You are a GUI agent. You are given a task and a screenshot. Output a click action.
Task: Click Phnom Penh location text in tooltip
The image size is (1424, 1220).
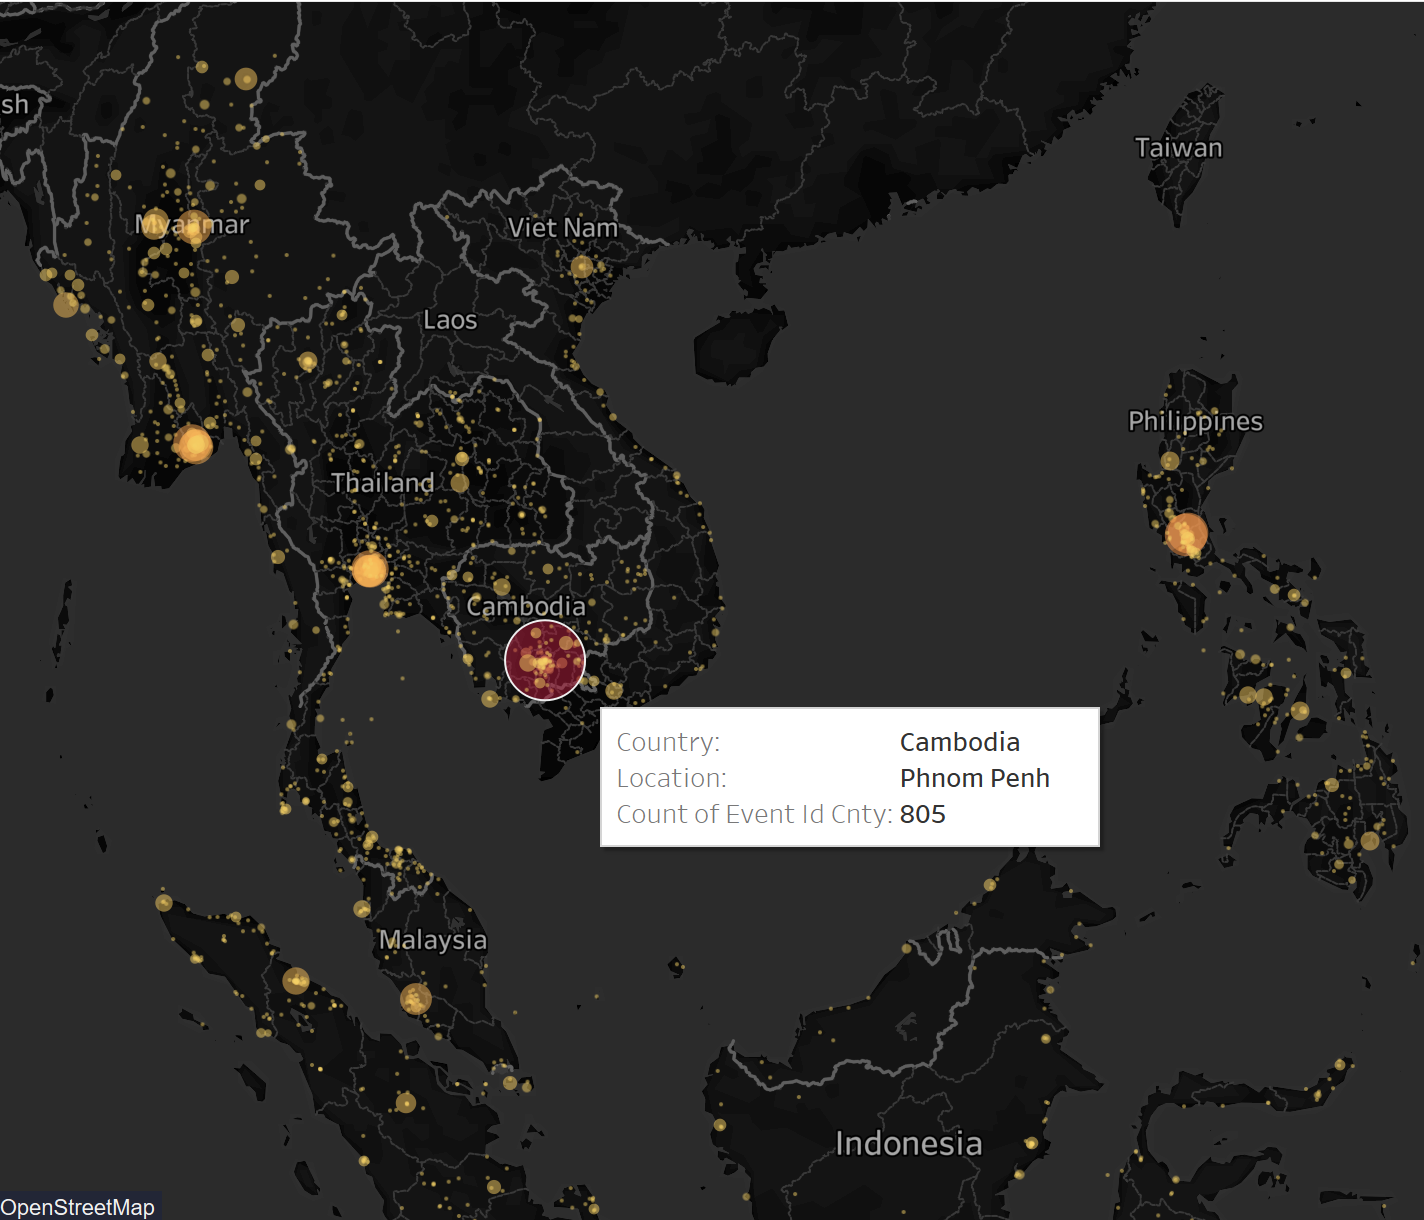pos(974,778)
